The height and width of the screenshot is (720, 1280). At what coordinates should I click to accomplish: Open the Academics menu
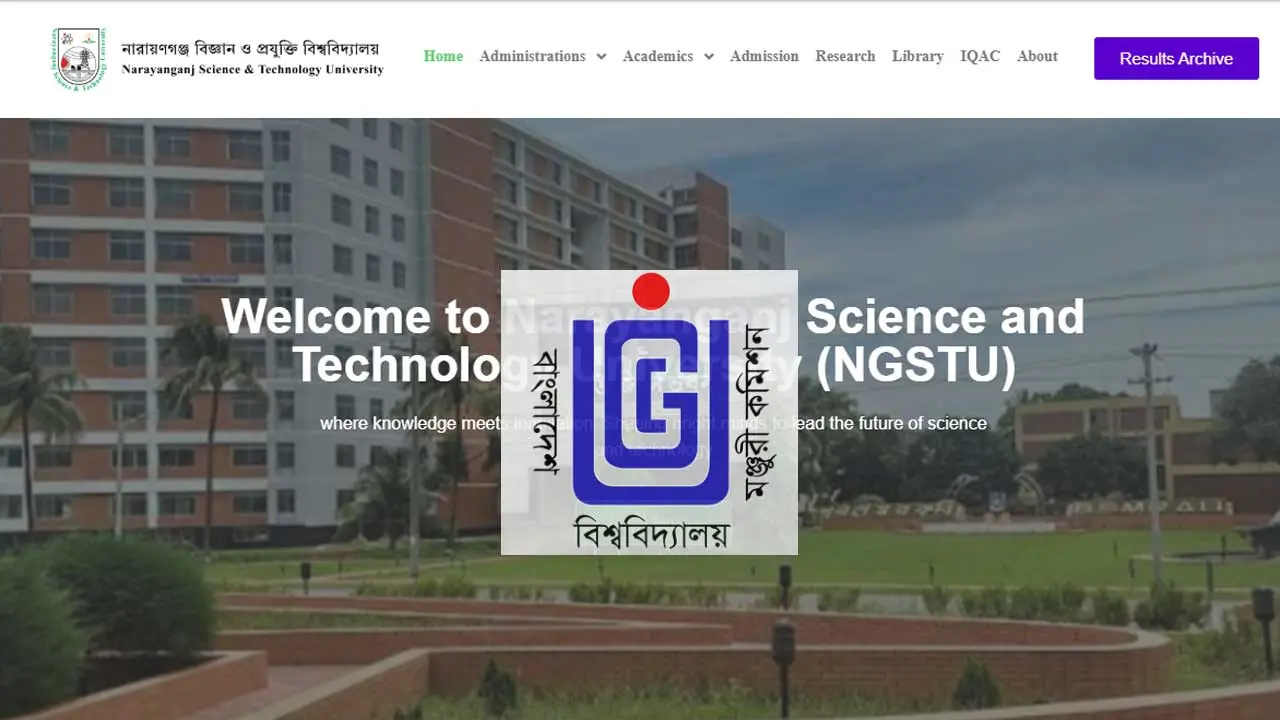(x=658, y=56)
